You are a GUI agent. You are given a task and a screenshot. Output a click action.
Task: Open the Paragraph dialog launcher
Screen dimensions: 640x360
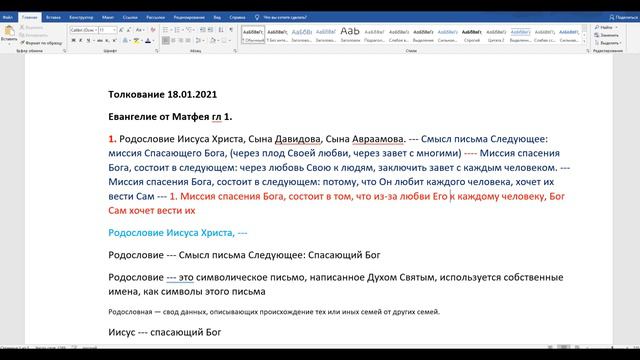click(x=235, y=51)
